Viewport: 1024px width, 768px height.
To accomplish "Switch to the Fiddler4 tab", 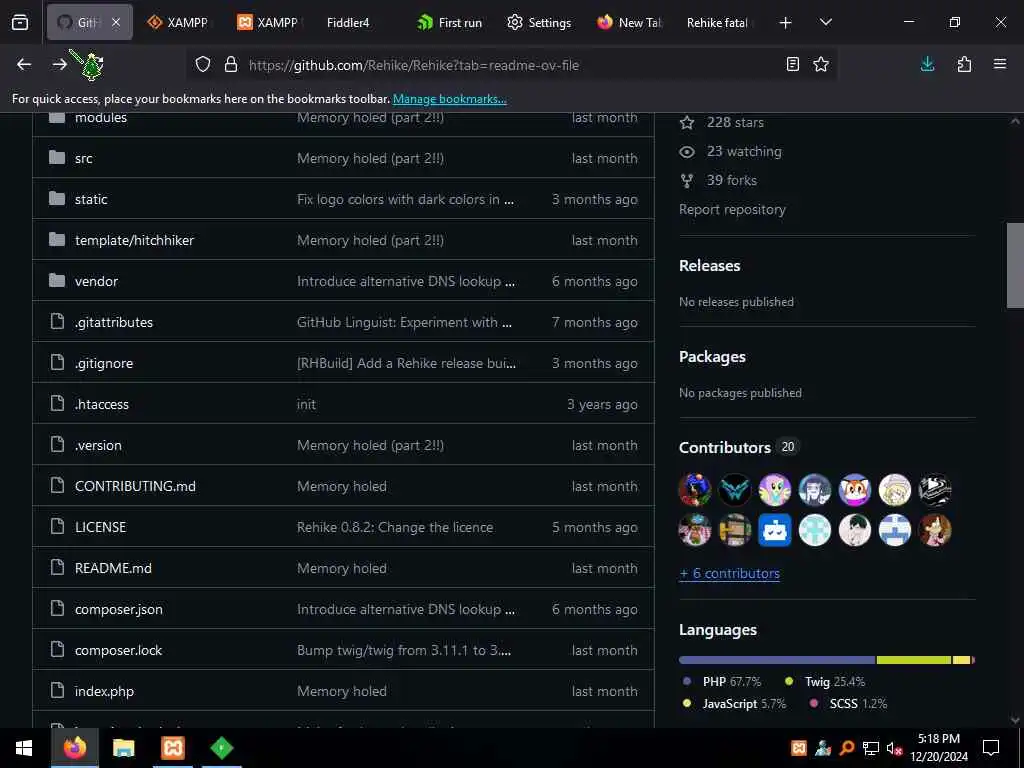I will click(359, 22).
